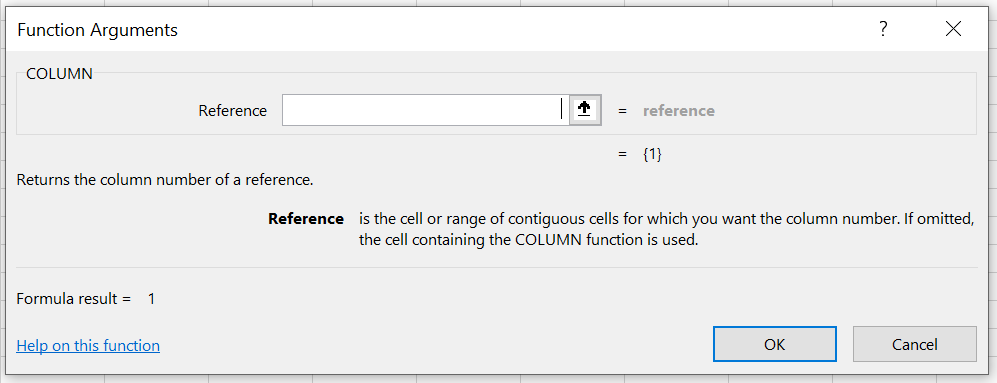Click the spreadsheet grid visible above the dialog
This screenshot has width=997, height=383.
[498, 3]
